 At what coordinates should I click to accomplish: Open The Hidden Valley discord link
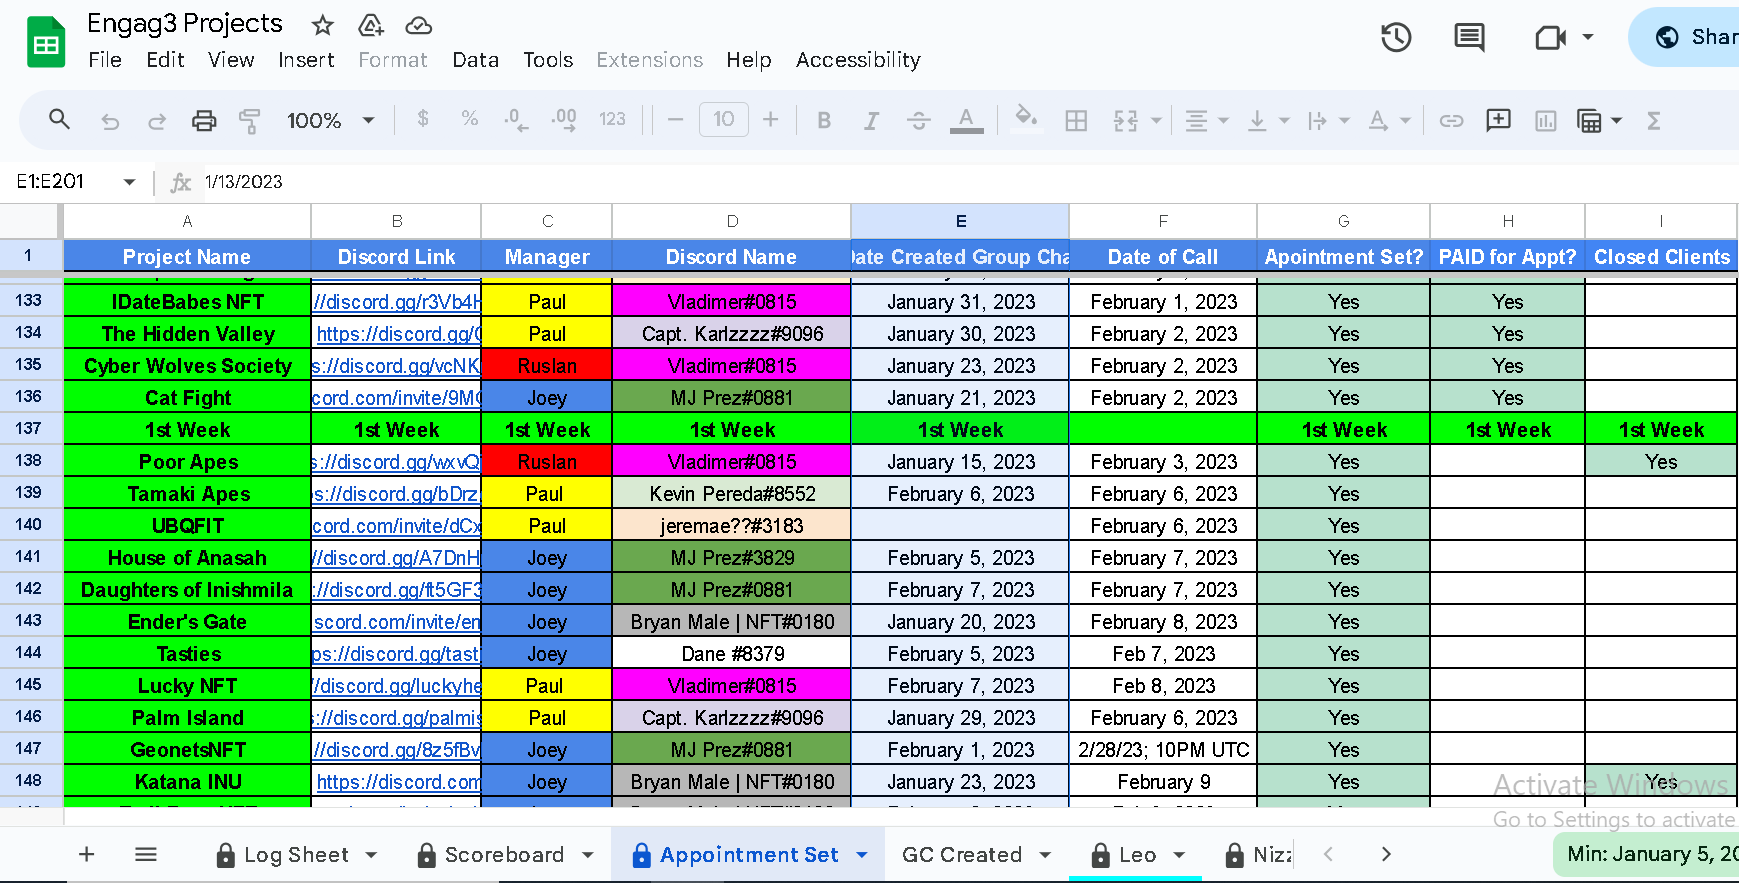[398, 334]
